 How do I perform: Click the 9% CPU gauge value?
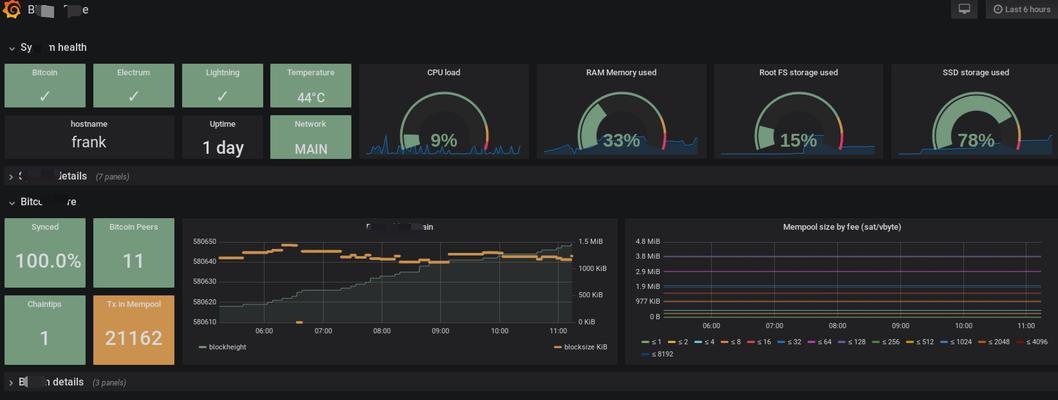(x=443, y=140)
